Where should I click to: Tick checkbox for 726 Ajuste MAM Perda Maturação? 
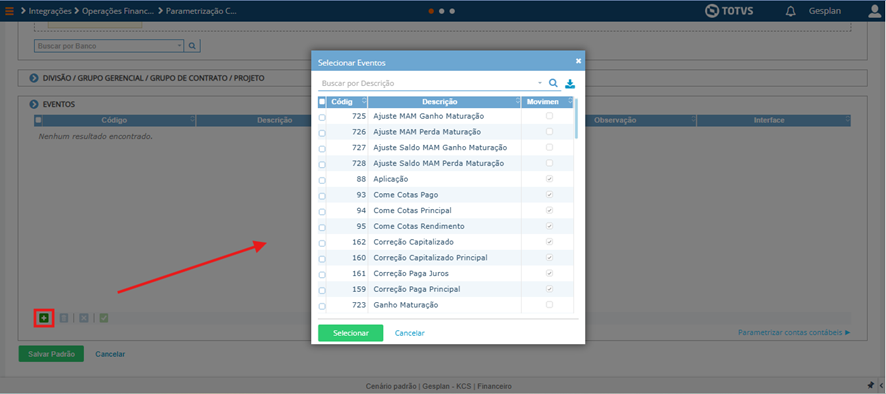[x=322, y=133]
